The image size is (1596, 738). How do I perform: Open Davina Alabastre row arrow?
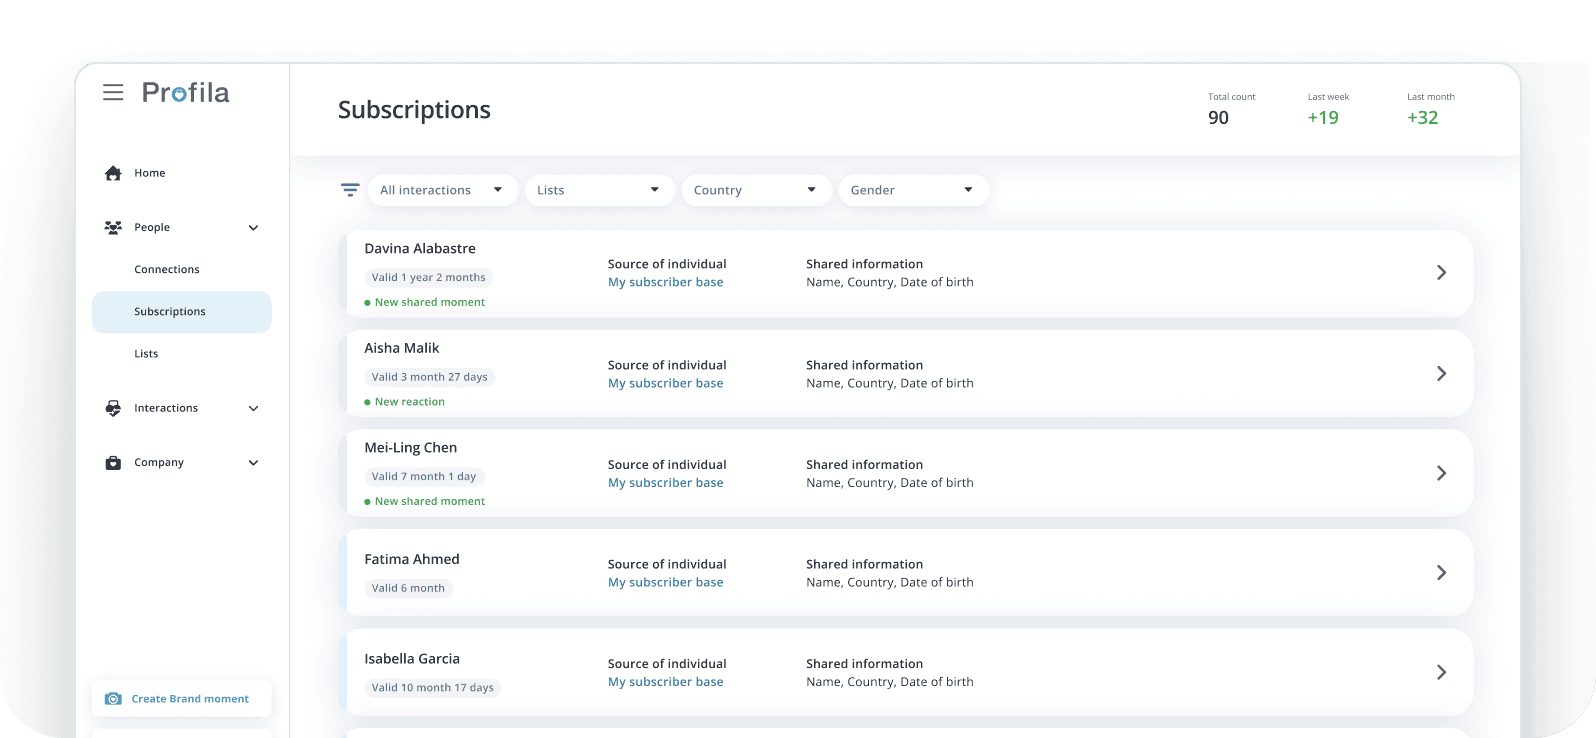tap(1441, 272)
